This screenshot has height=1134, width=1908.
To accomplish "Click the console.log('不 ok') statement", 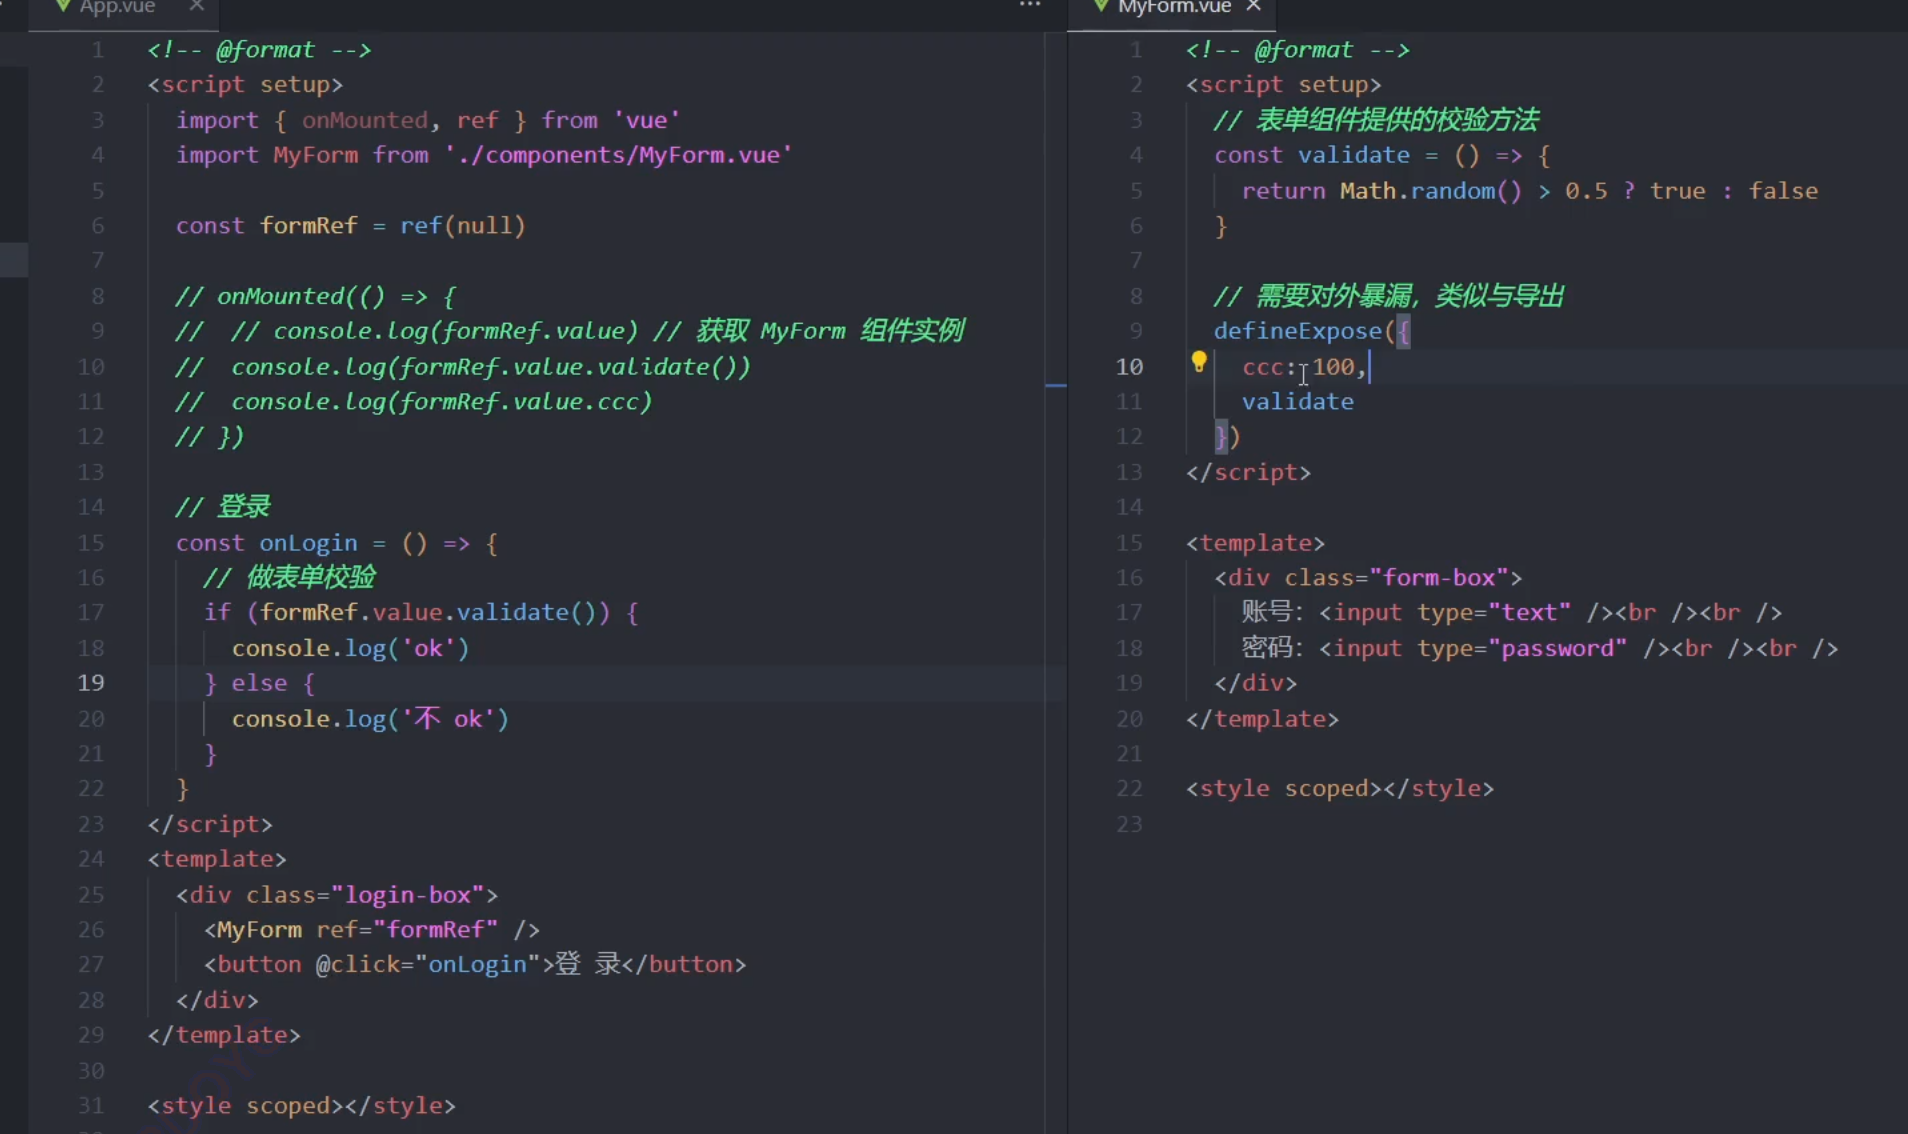I will [371, 718].
